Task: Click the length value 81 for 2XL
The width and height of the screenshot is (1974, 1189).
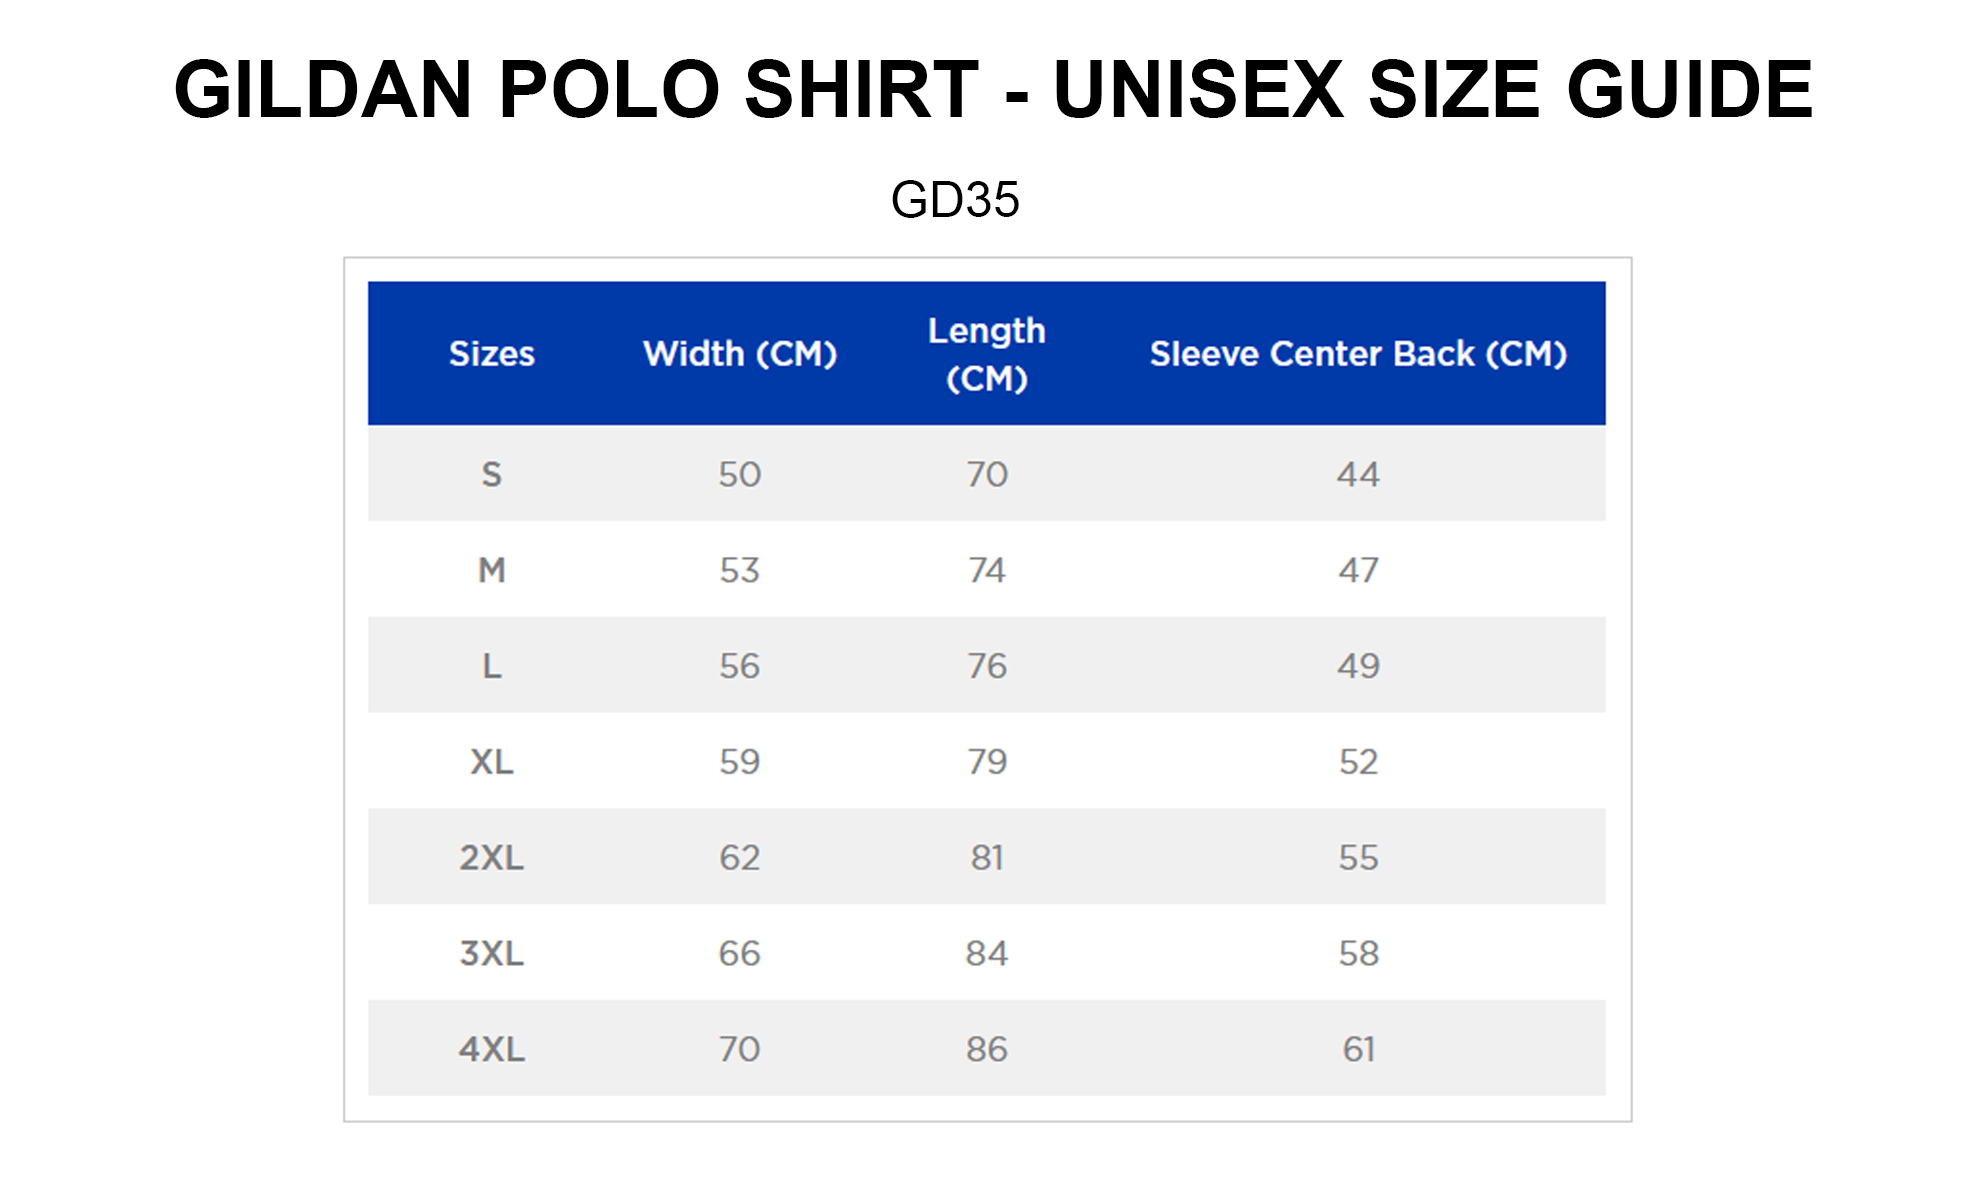Action: 986,858
